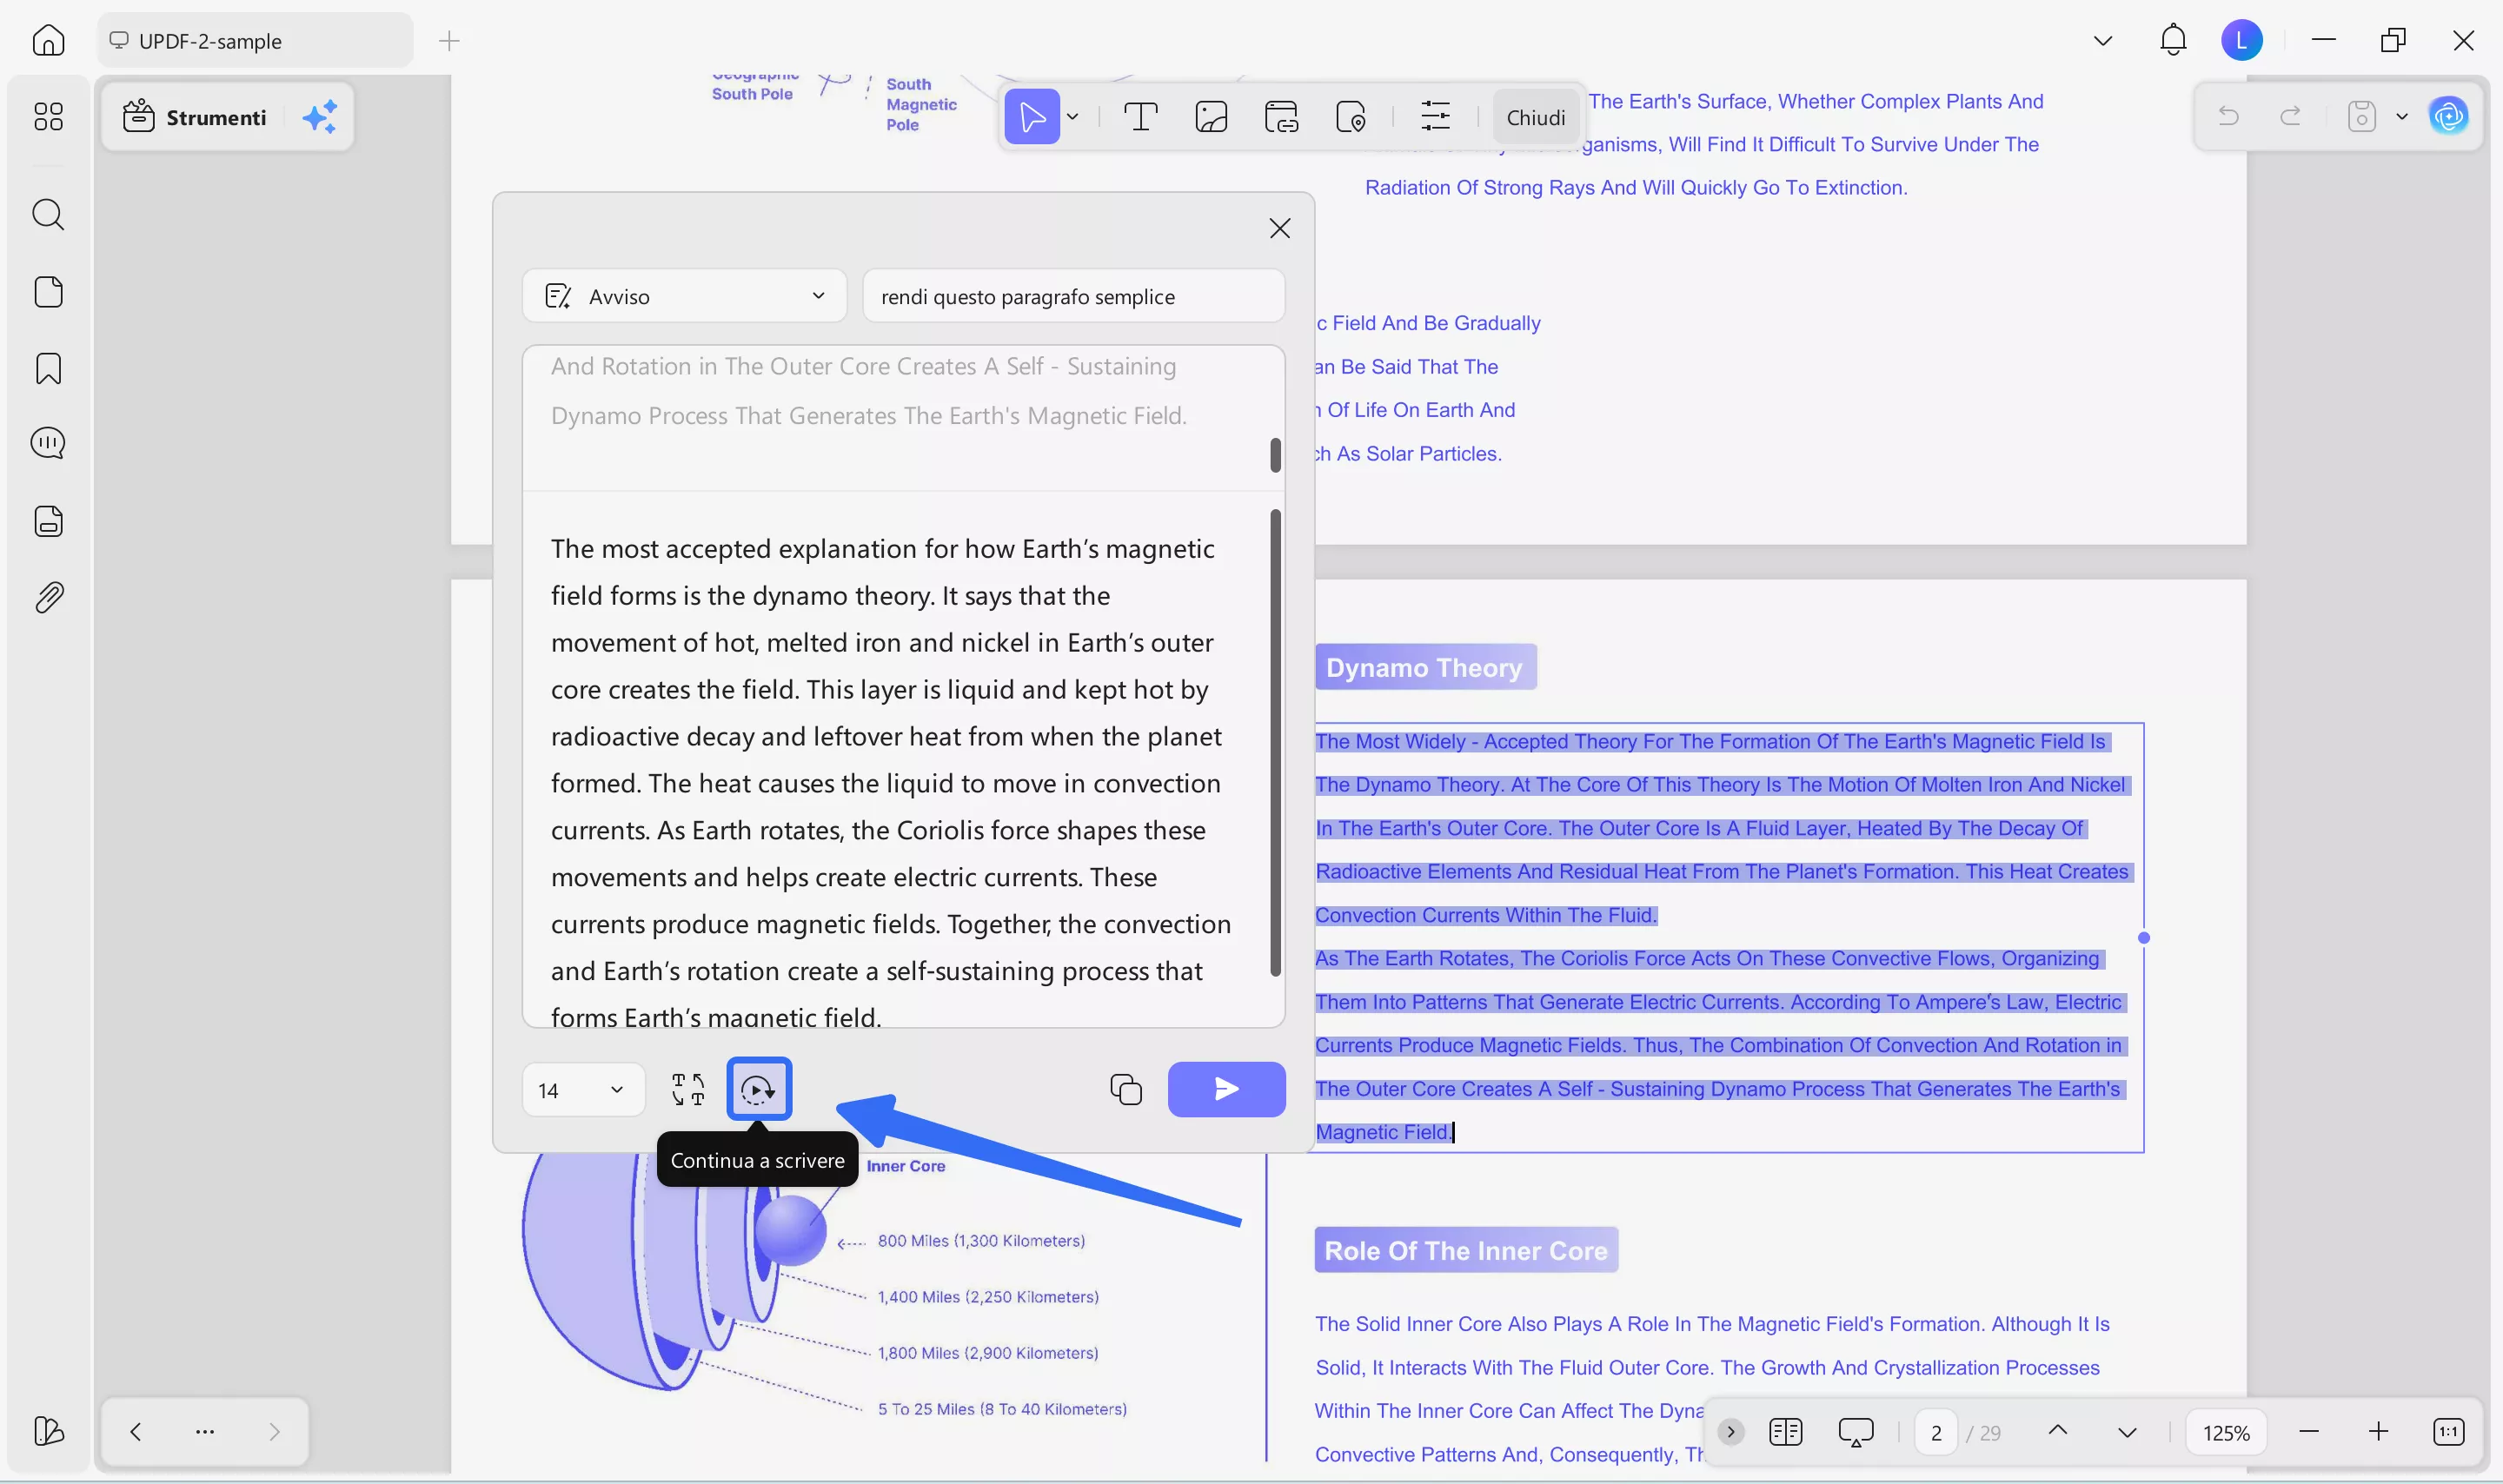Select the Image insert tool

[1211, 117]
